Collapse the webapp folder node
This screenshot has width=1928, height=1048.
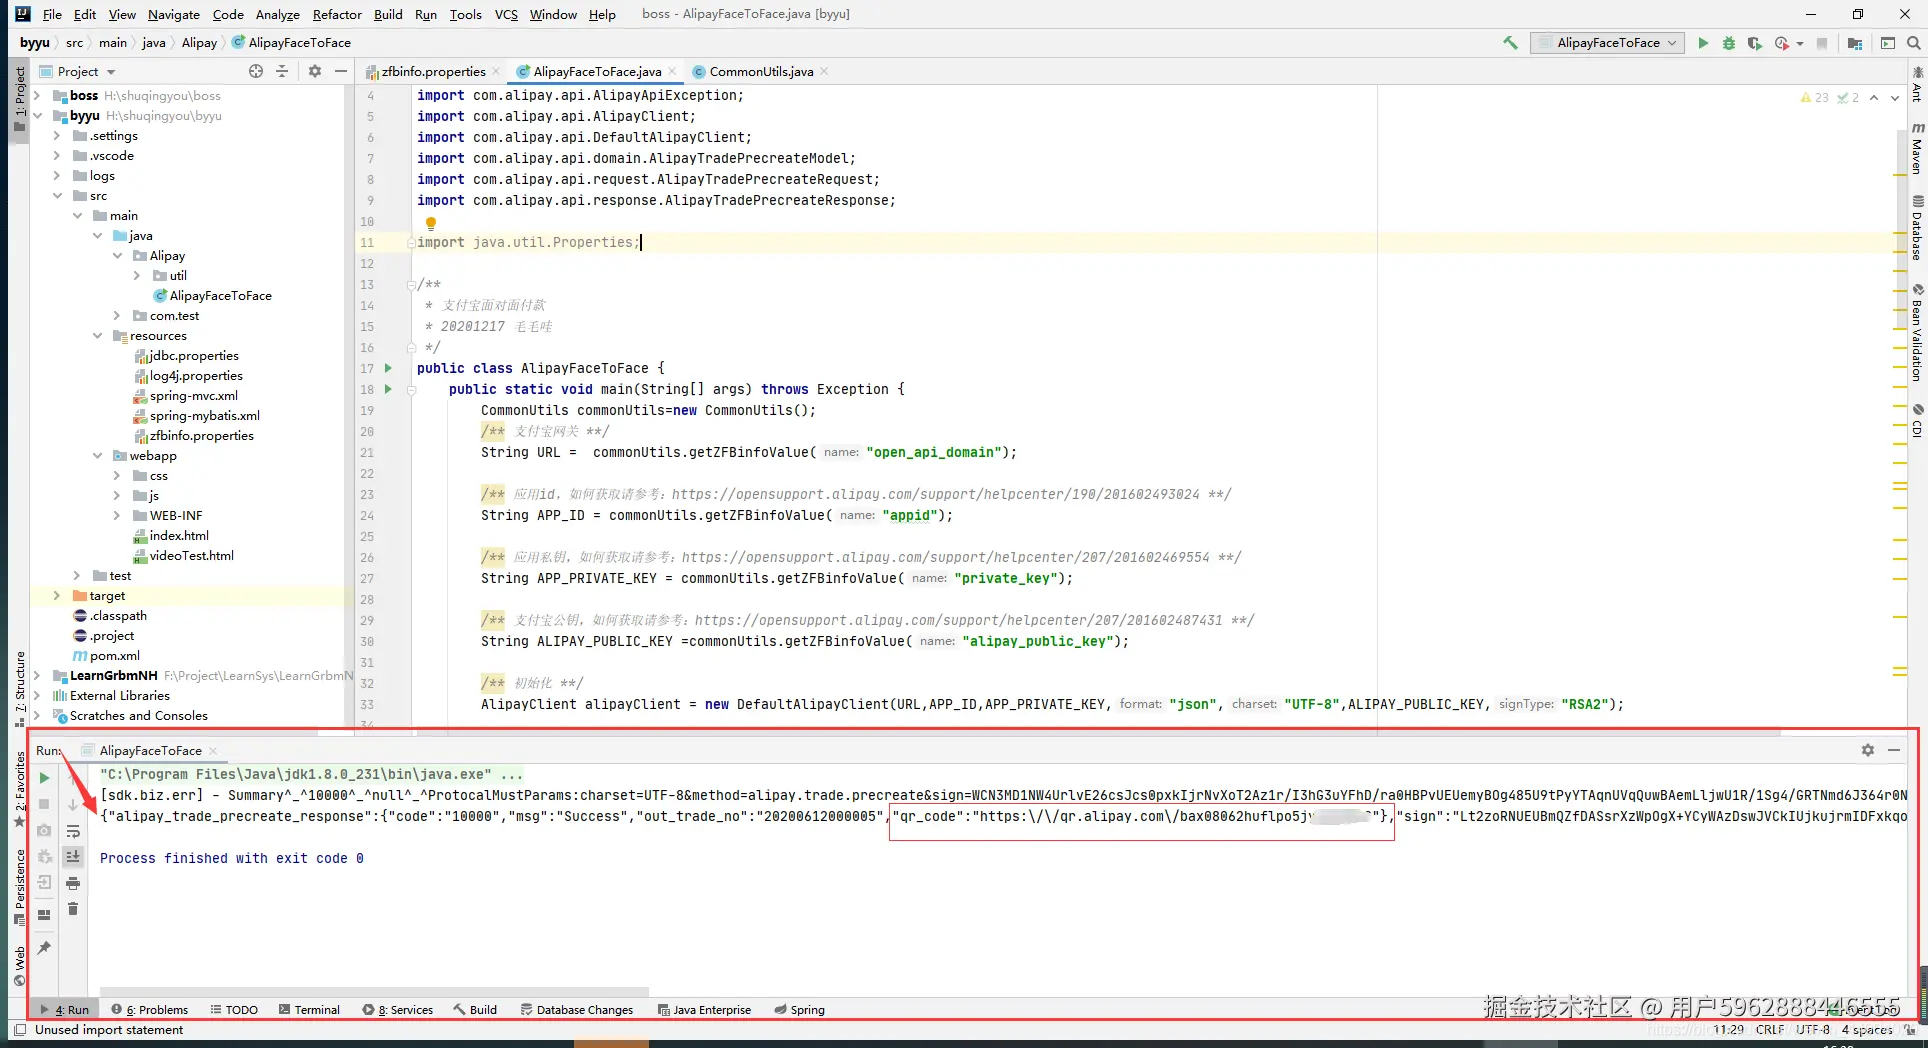pyautogui.click(x=97, y=456)
